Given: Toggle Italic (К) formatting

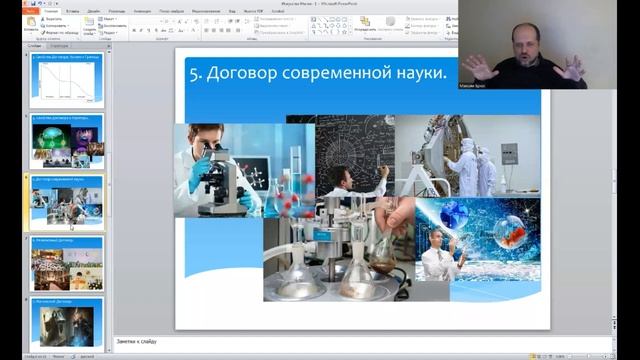Looking at the screenshot, I should [x=141, y=30].
